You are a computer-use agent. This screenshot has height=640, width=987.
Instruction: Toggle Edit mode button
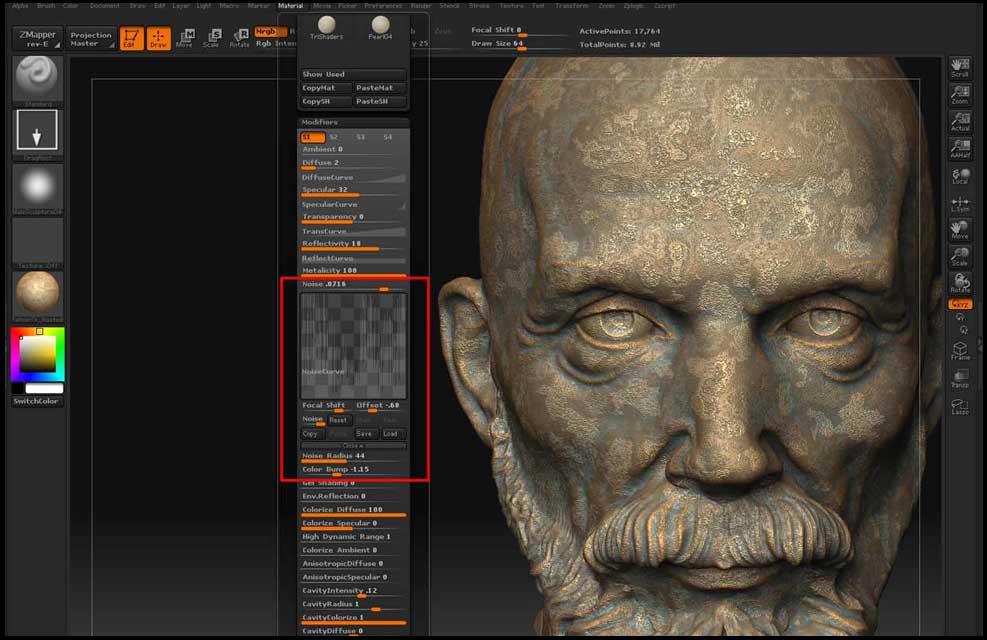[x=131, y=38]
